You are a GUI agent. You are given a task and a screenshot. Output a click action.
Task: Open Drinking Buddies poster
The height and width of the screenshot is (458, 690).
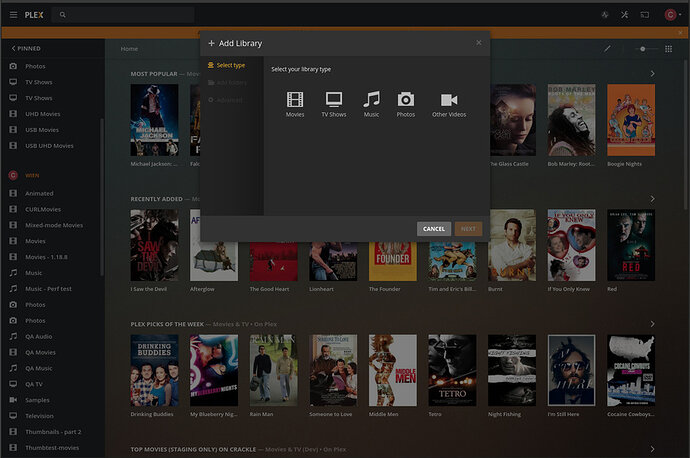(154, 370)
